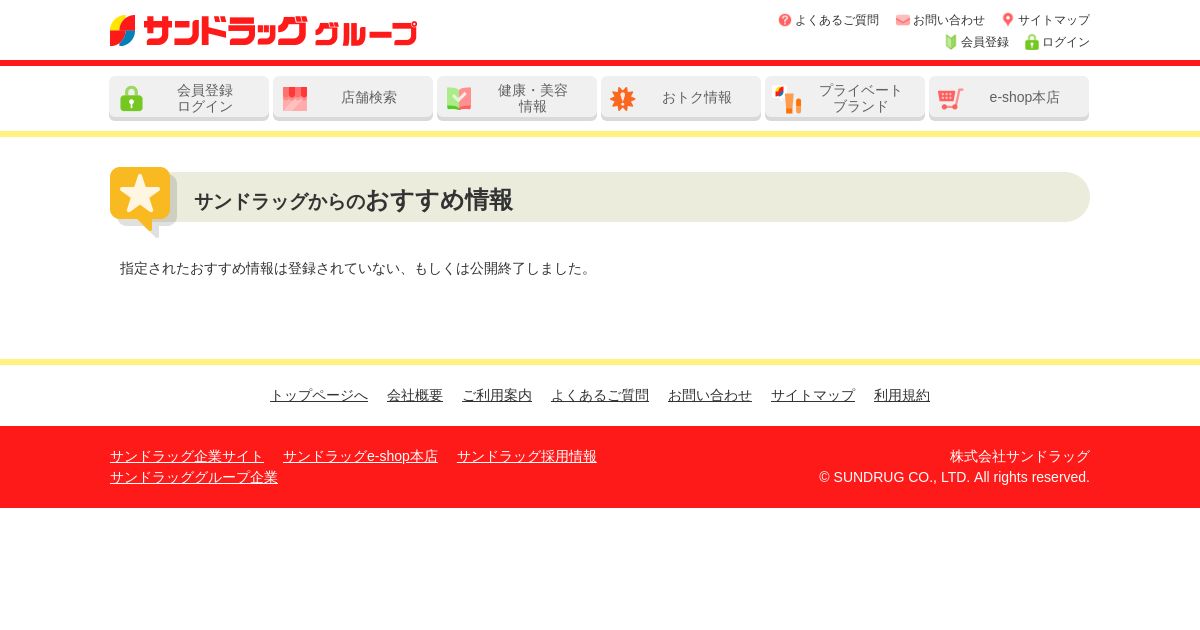The image size is (1200, 630).
Task: Click the green beginner mark icon by 会員登録
Action: pos(951,42)
